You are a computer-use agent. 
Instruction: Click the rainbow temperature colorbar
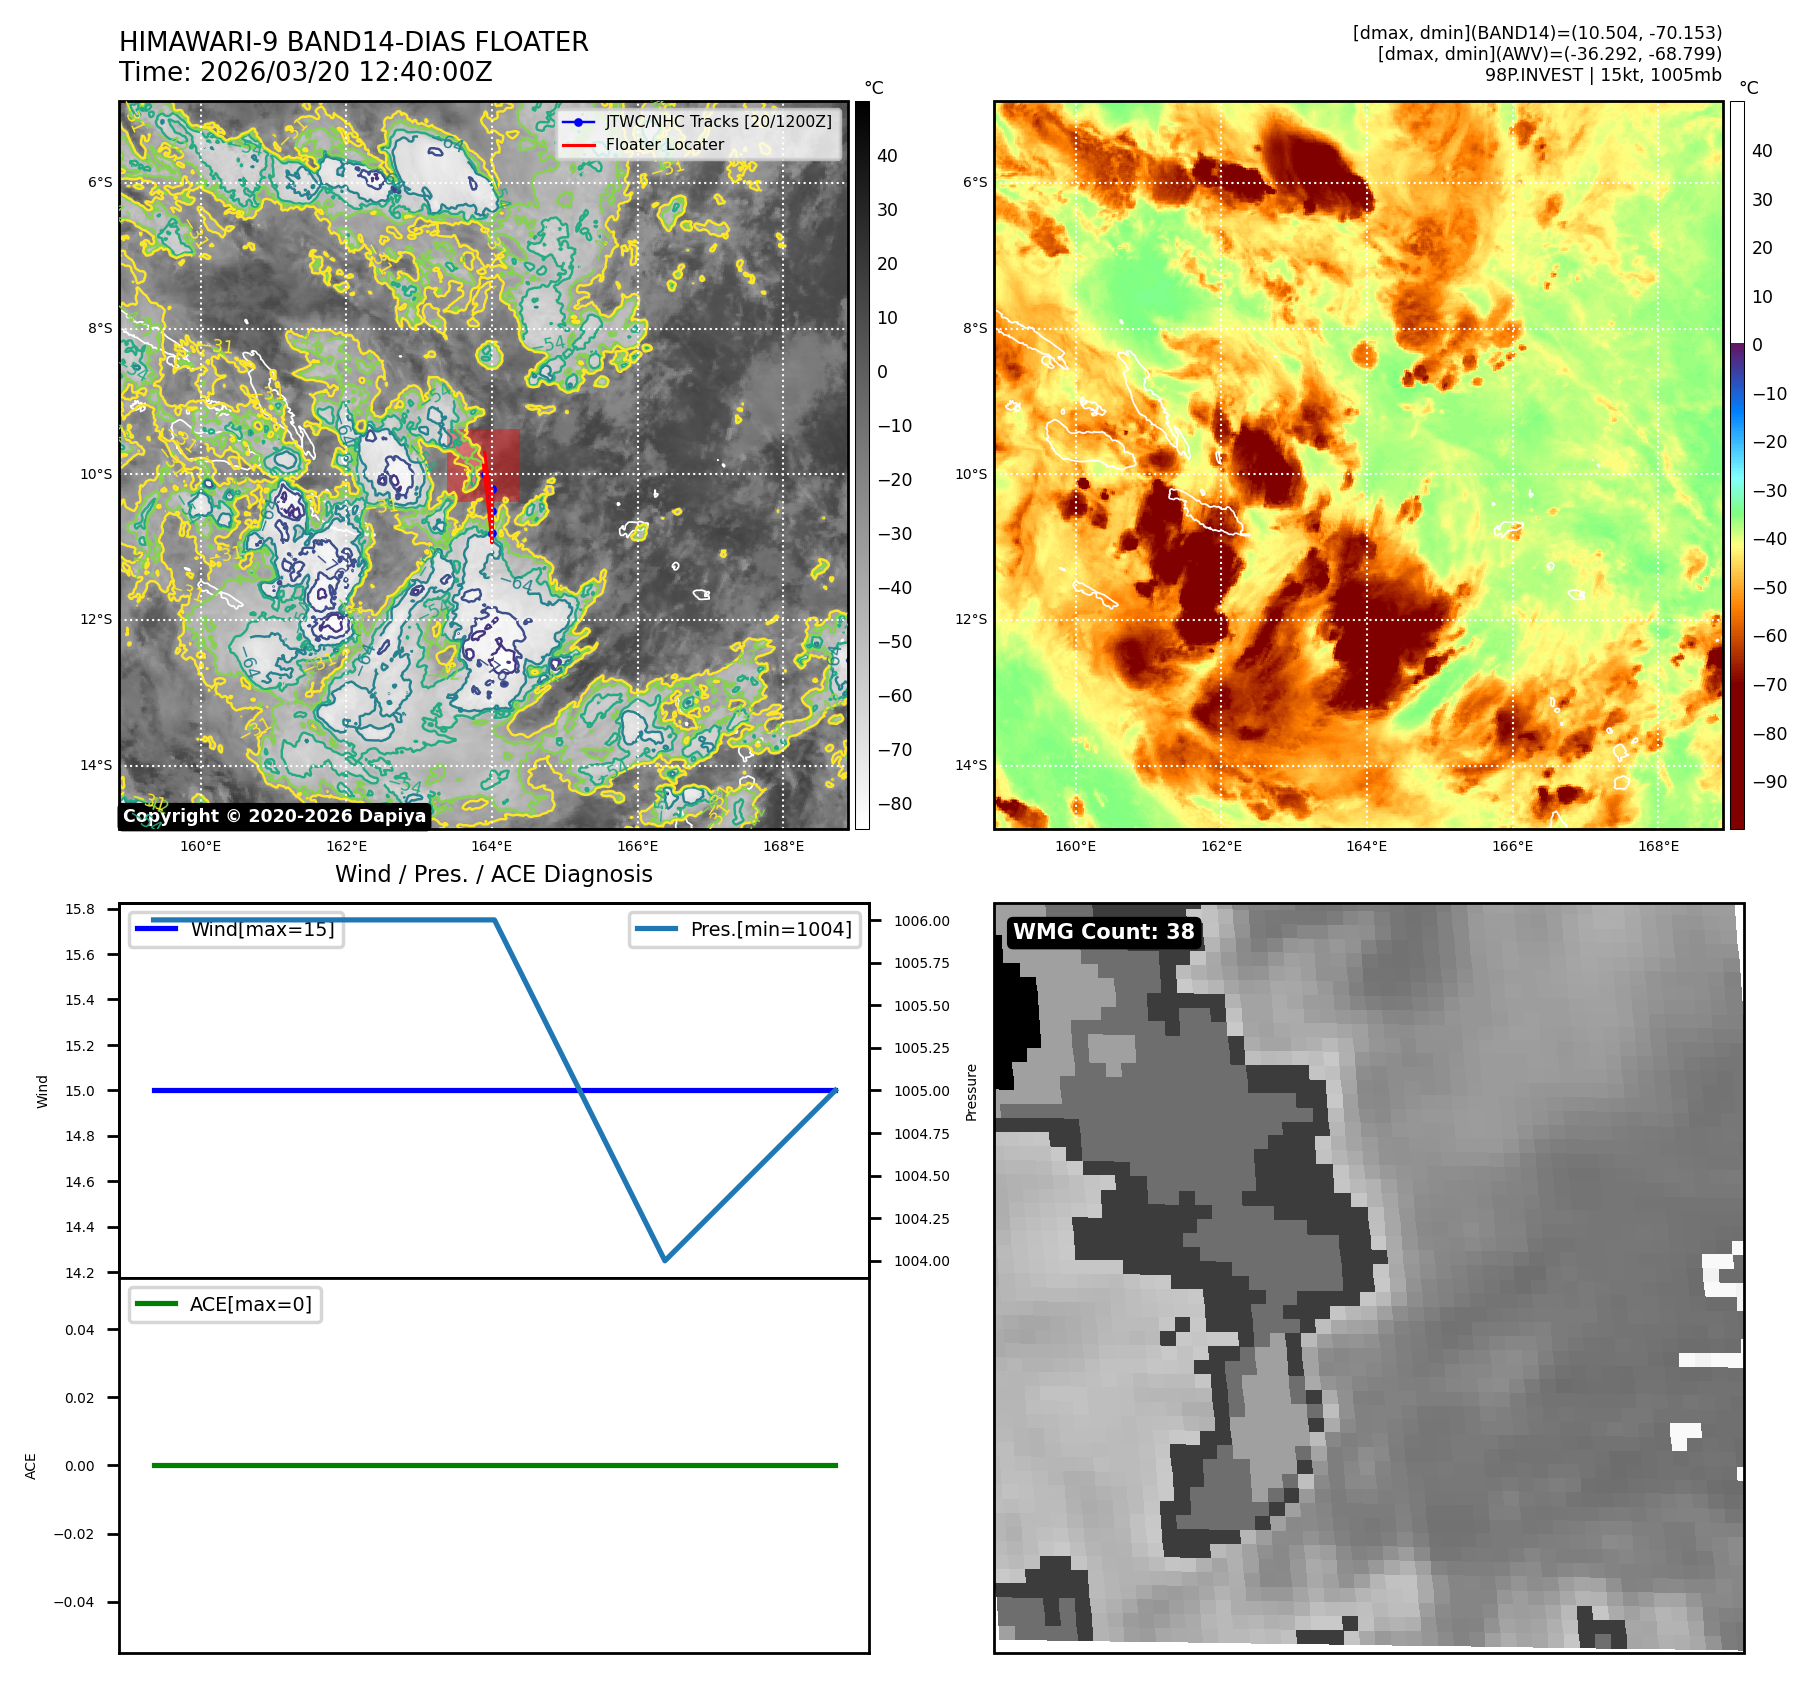click(x=1737, y=465)
